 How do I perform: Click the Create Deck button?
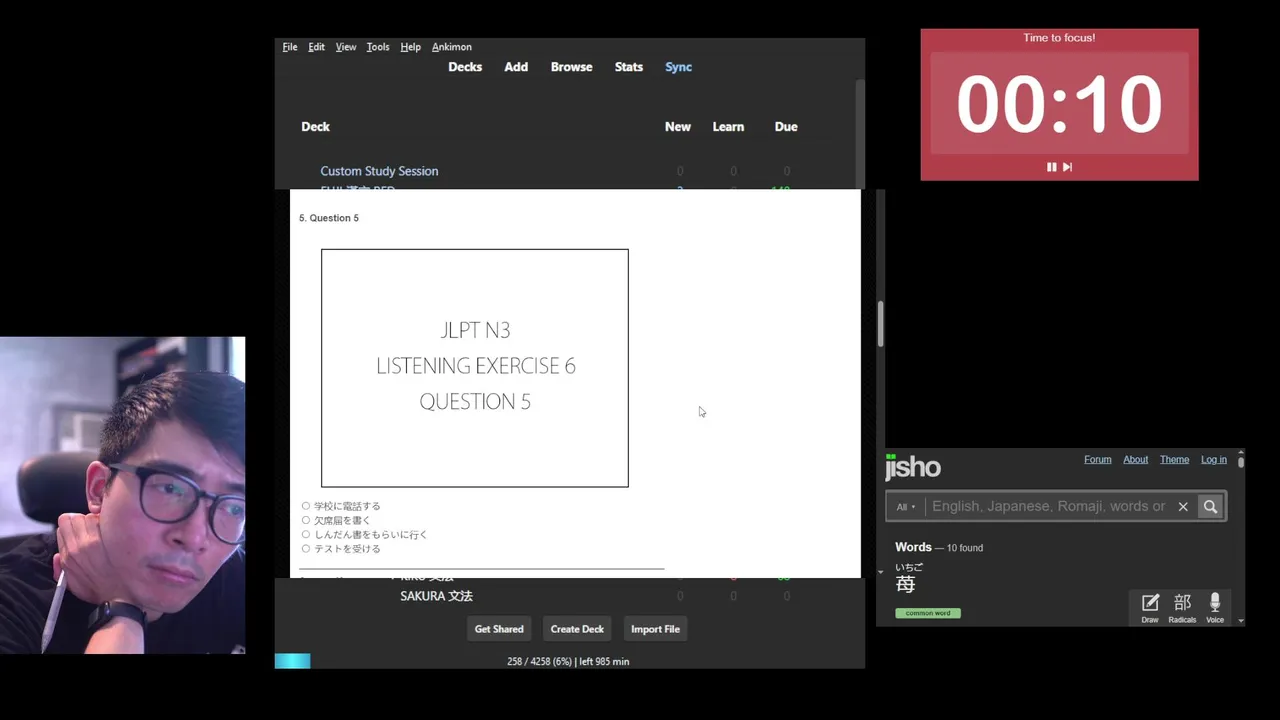[x=578, y=629]
